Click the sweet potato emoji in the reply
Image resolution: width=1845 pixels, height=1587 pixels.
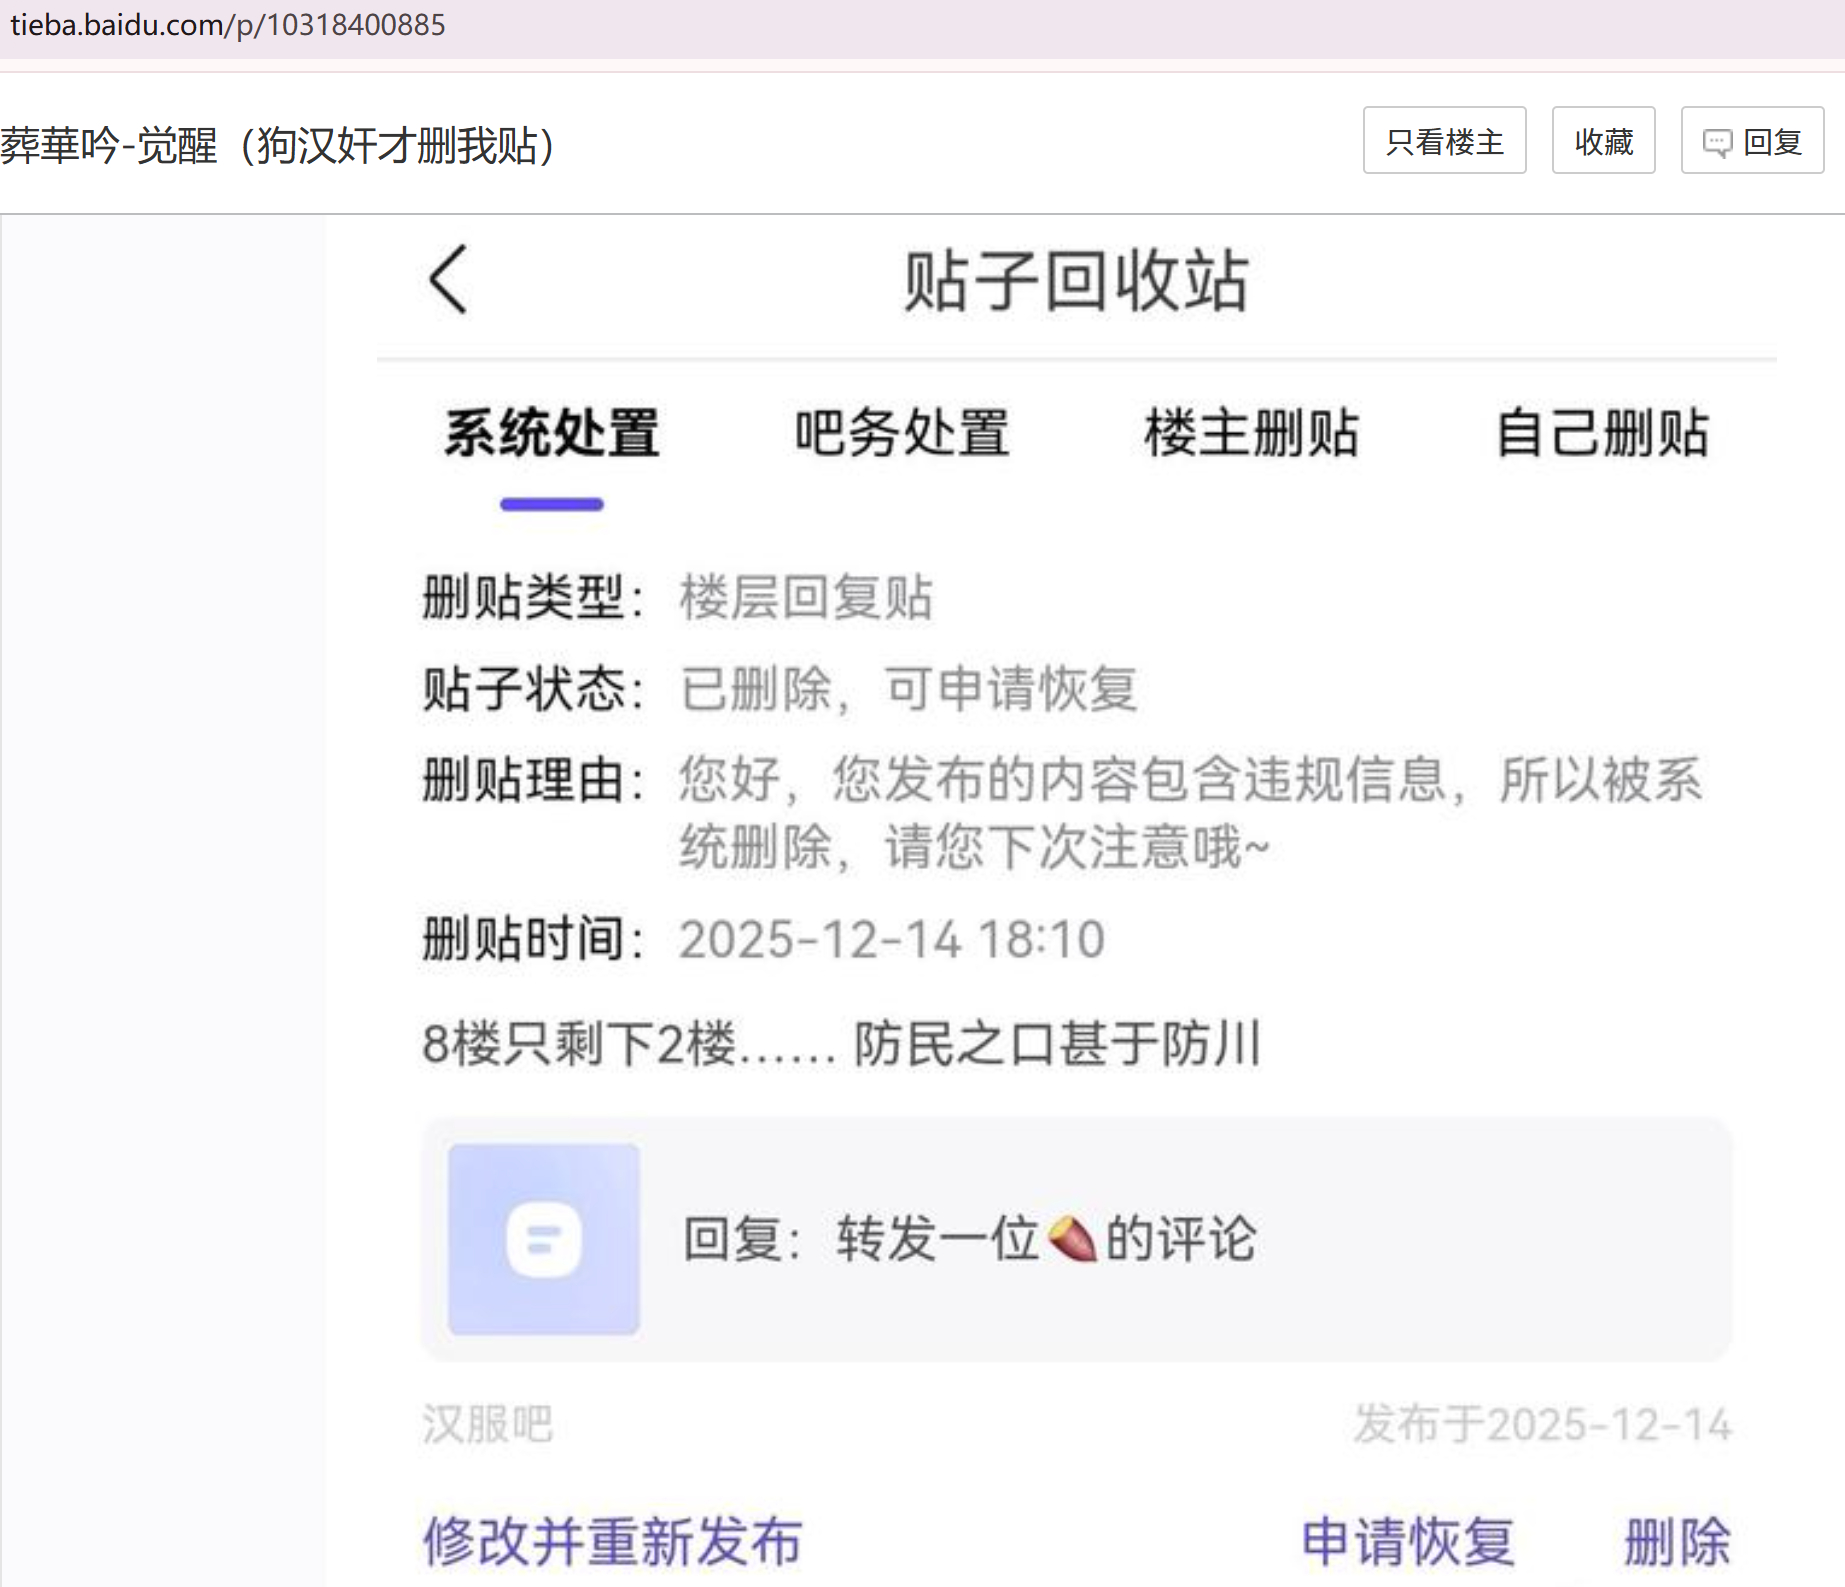(x=1071, y=1239)
